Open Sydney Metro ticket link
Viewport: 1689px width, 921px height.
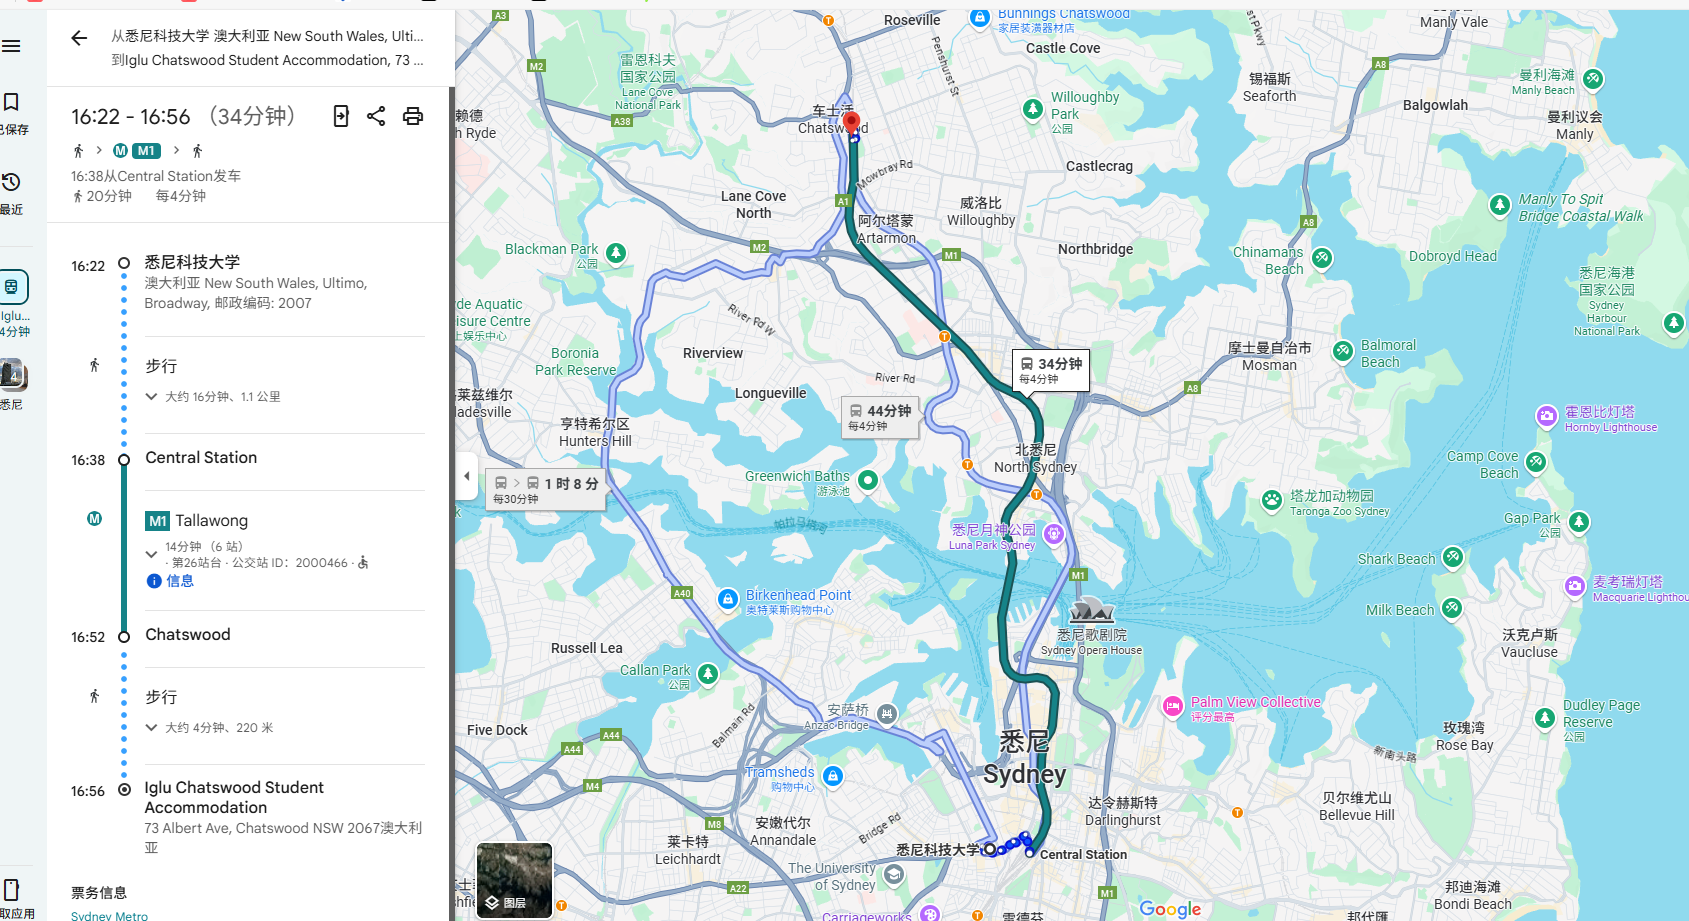click(109, 916)
